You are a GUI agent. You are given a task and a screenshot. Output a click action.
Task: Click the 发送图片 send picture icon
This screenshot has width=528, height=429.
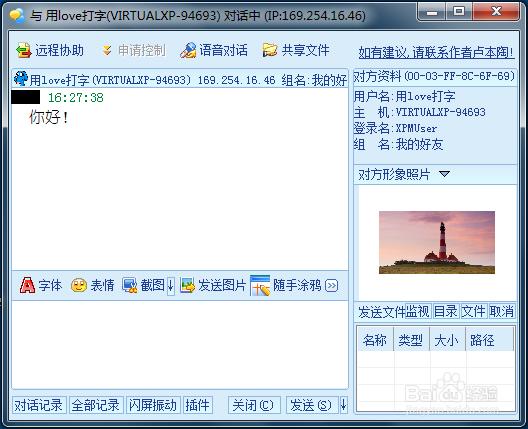pyautogui.click(x=187, y=285)
